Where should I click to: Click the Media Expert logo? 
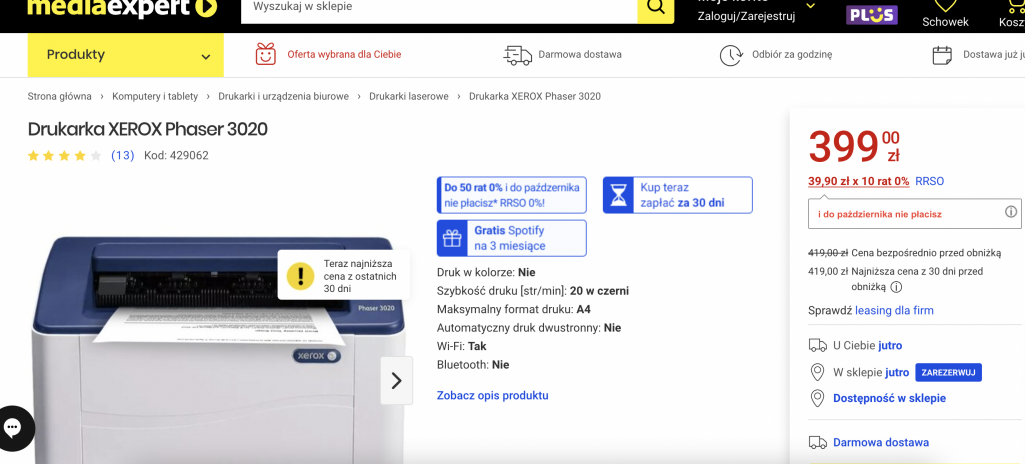[x=122, y=8]
